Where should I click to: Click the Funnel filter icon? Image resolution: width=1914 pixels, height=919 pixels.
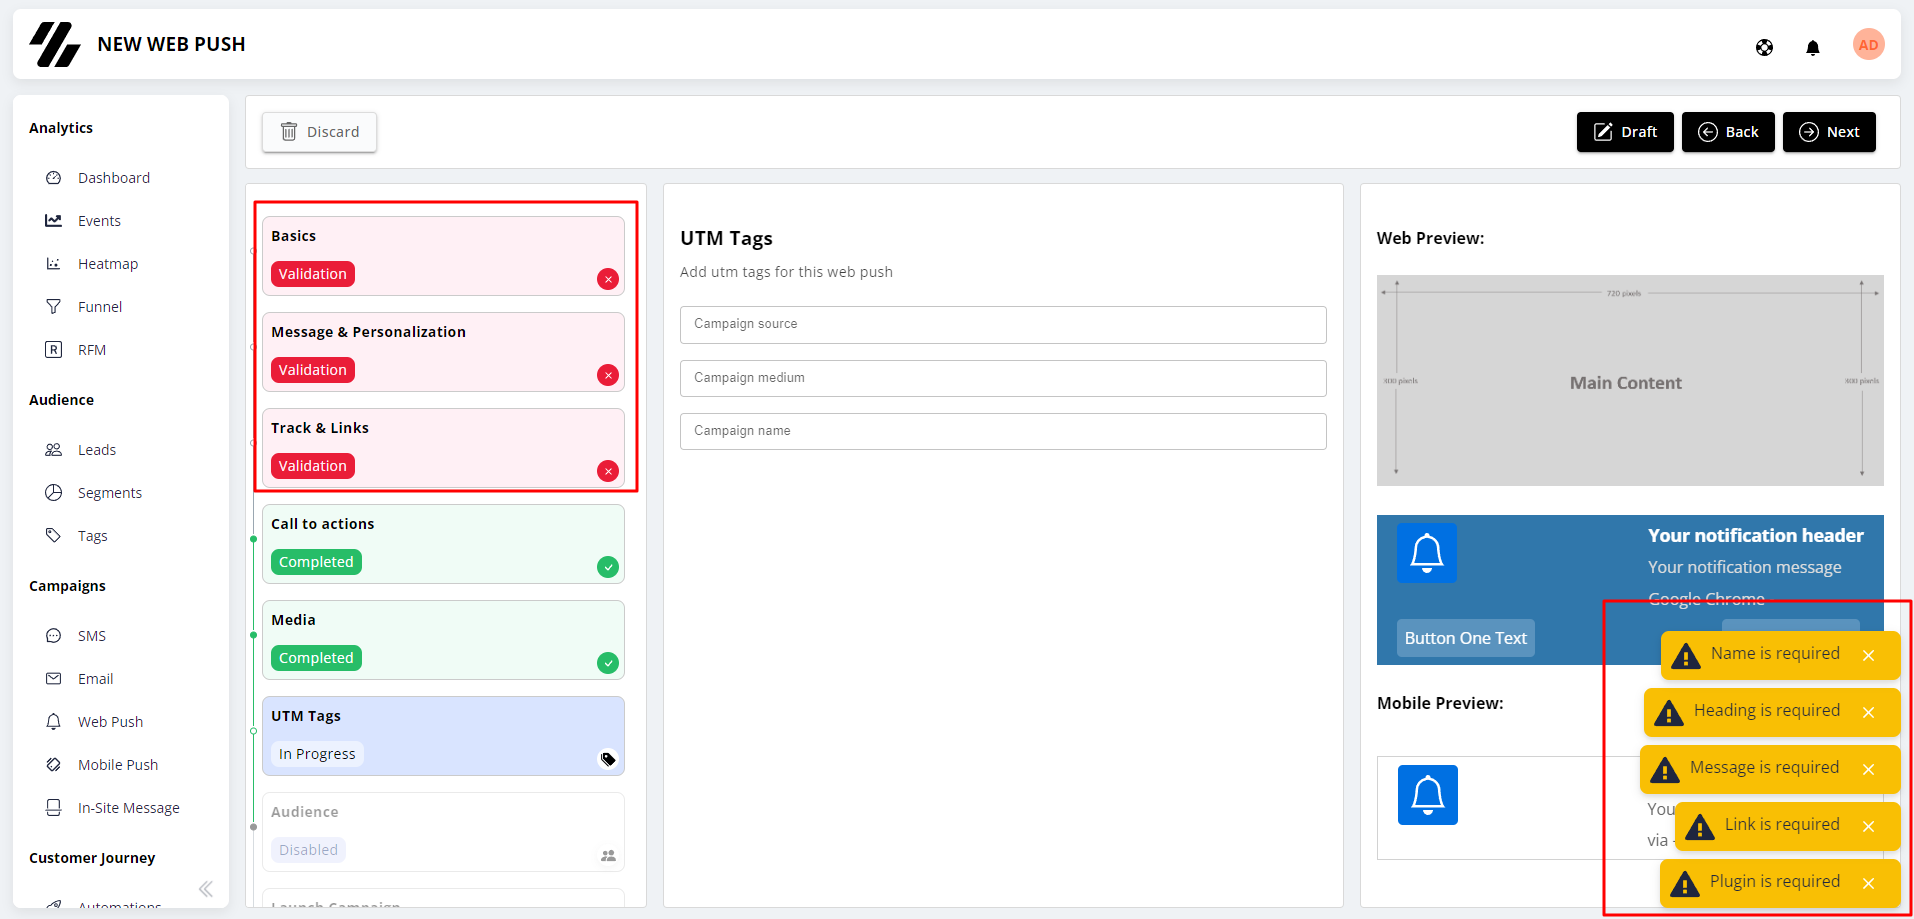(x=54, y=307)
